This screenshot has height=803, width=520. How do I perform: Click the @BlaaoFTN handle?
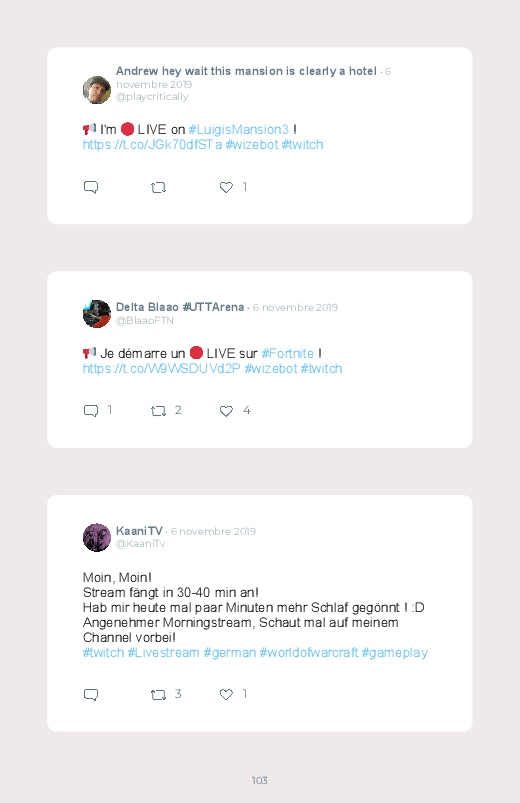pyautogui.click(x=144, y=321)
